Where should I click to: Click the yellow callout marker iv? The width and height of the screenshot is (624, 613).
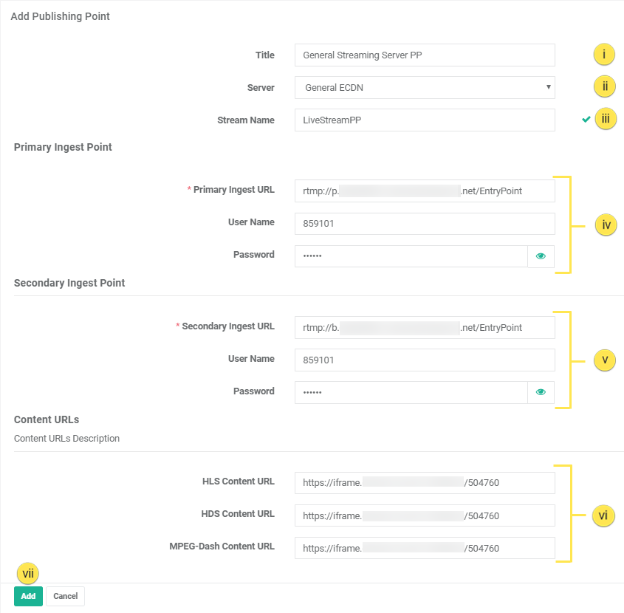606,225
